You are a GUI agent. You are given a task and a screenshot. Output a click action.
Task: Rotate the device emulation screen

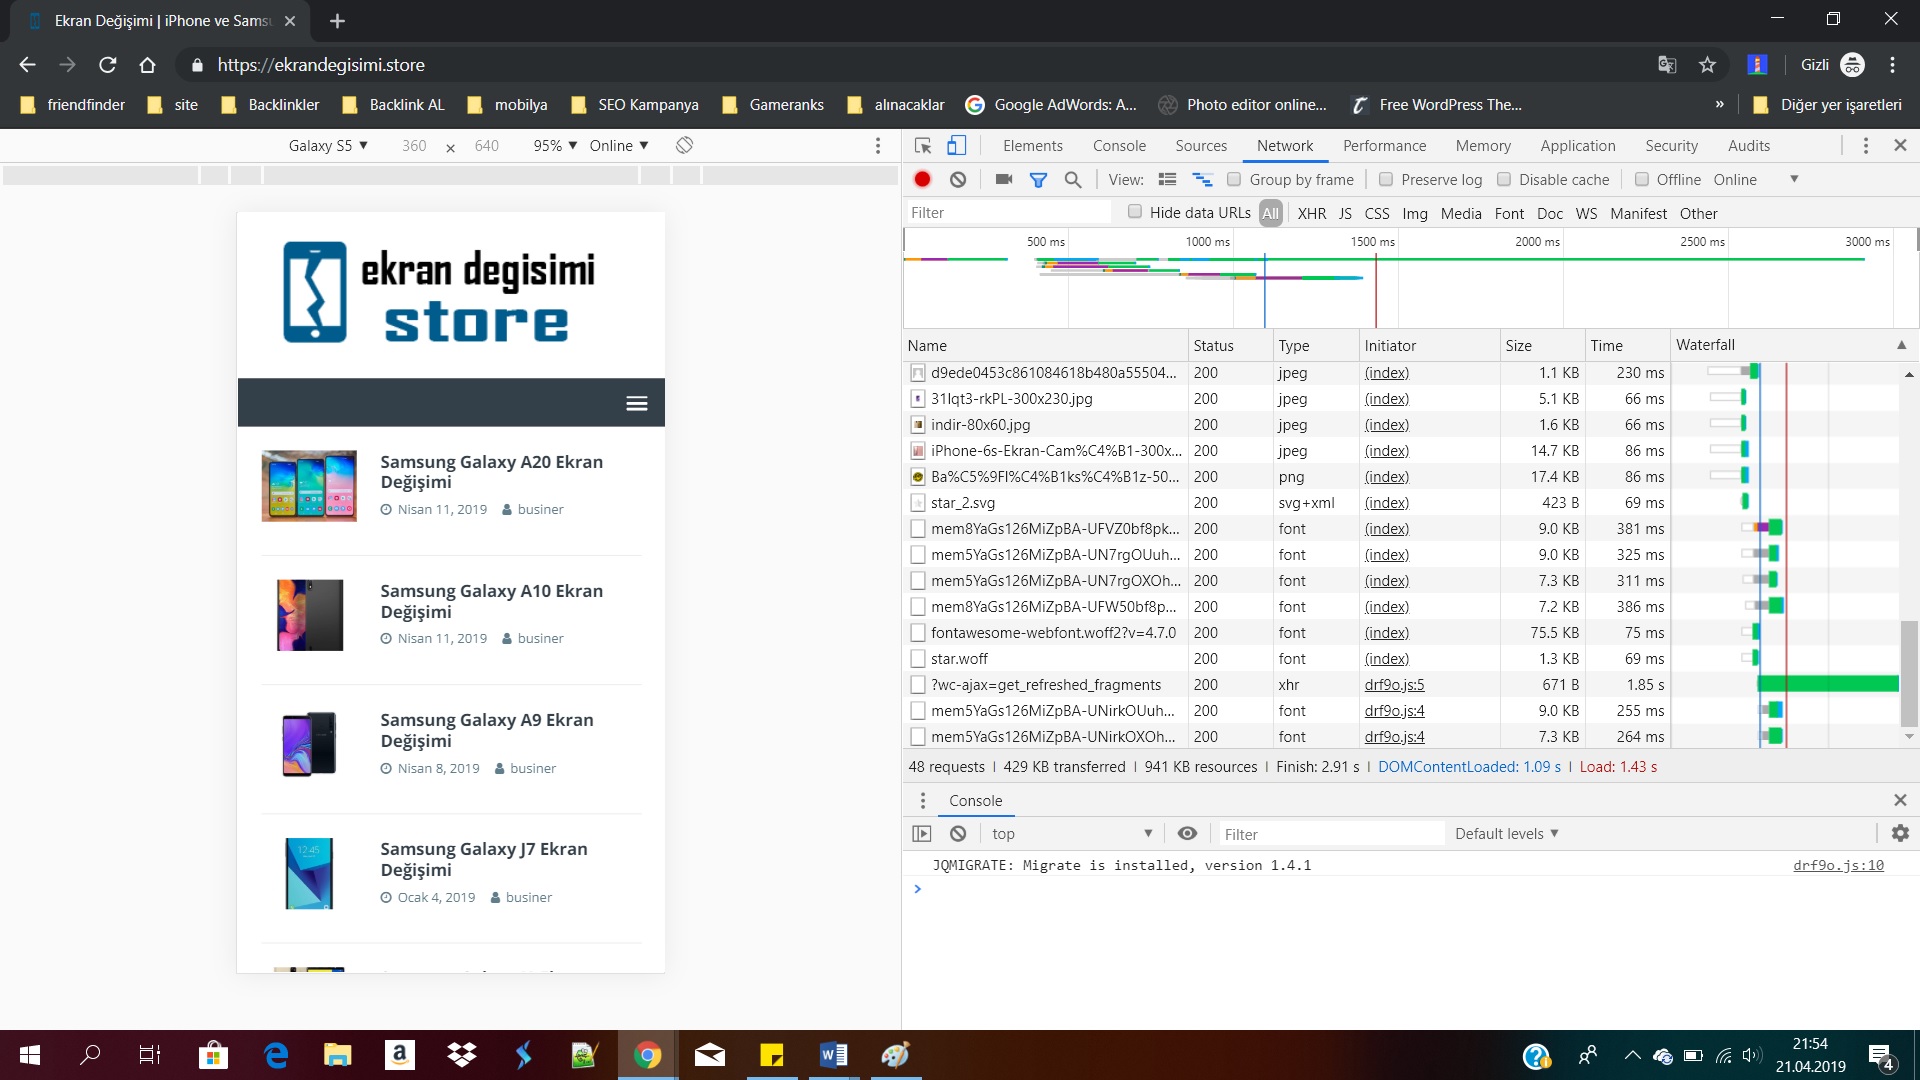[684, 145]
